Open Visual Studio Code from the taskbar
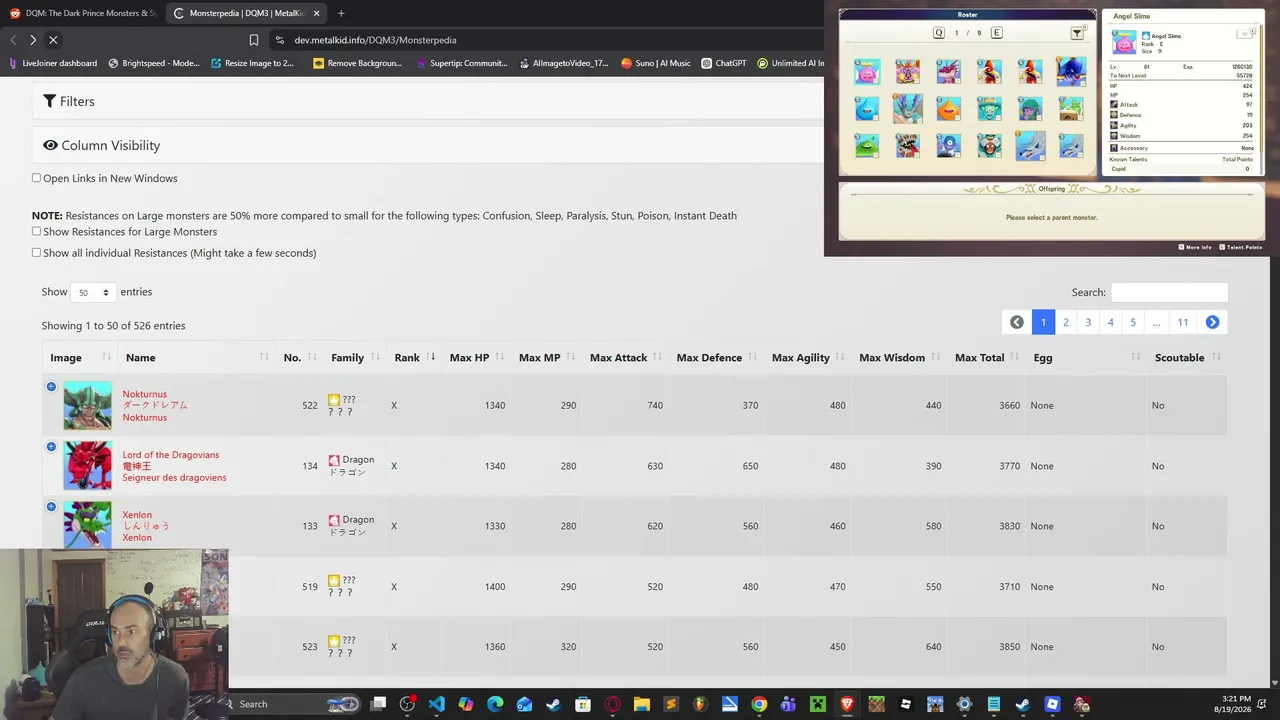Screen dimensions: 1280x720 point(436,704)
